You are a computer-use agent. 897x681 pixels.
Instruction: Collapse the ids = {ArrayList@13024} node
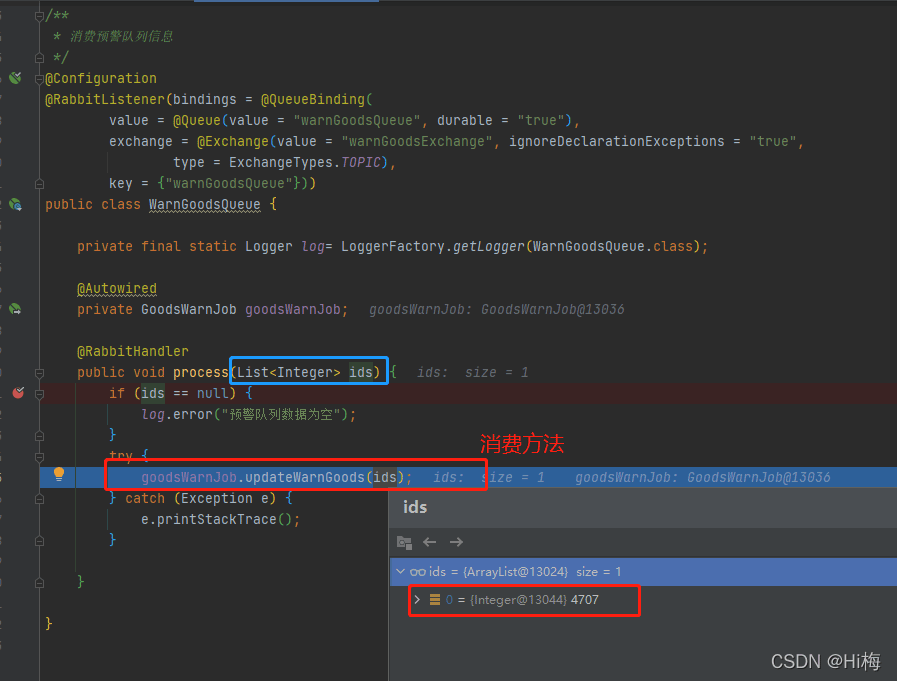click(x=400, y=572)
